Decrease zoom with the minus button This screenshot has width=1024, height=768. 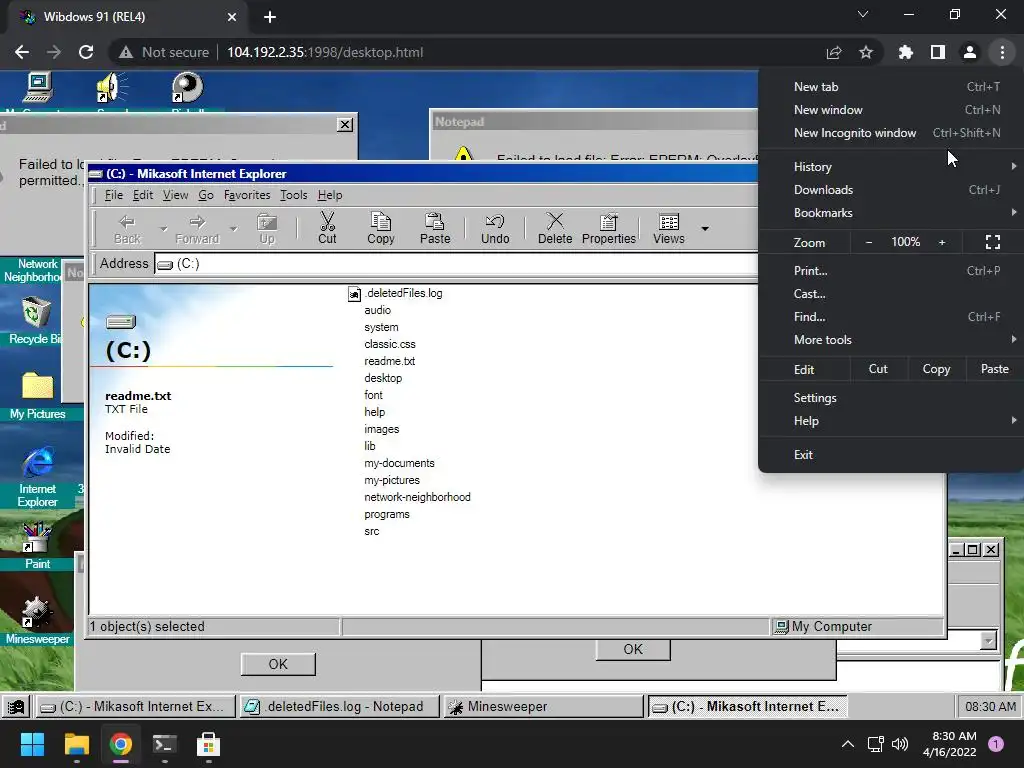click(869, 242)
